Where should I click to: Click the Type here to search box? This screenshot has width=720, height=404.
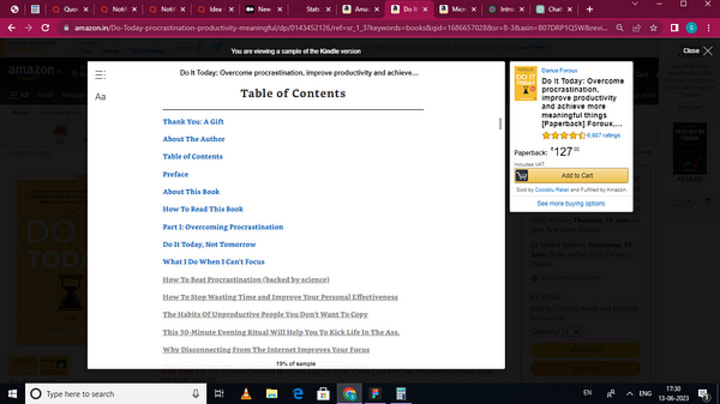click(116, 394)
